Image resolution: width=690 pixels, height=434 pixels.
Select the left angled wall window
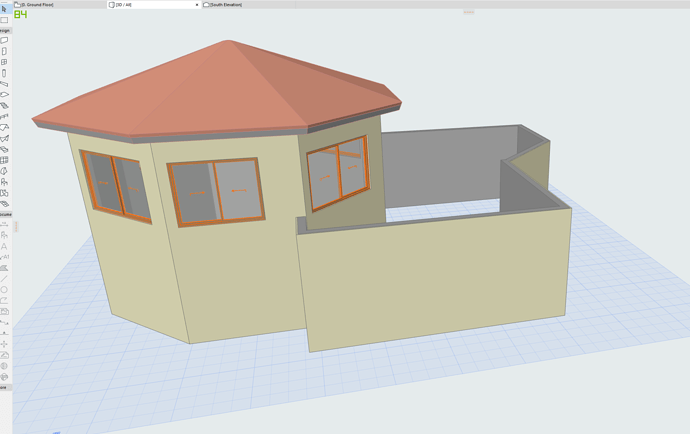(x=116, y=186)
